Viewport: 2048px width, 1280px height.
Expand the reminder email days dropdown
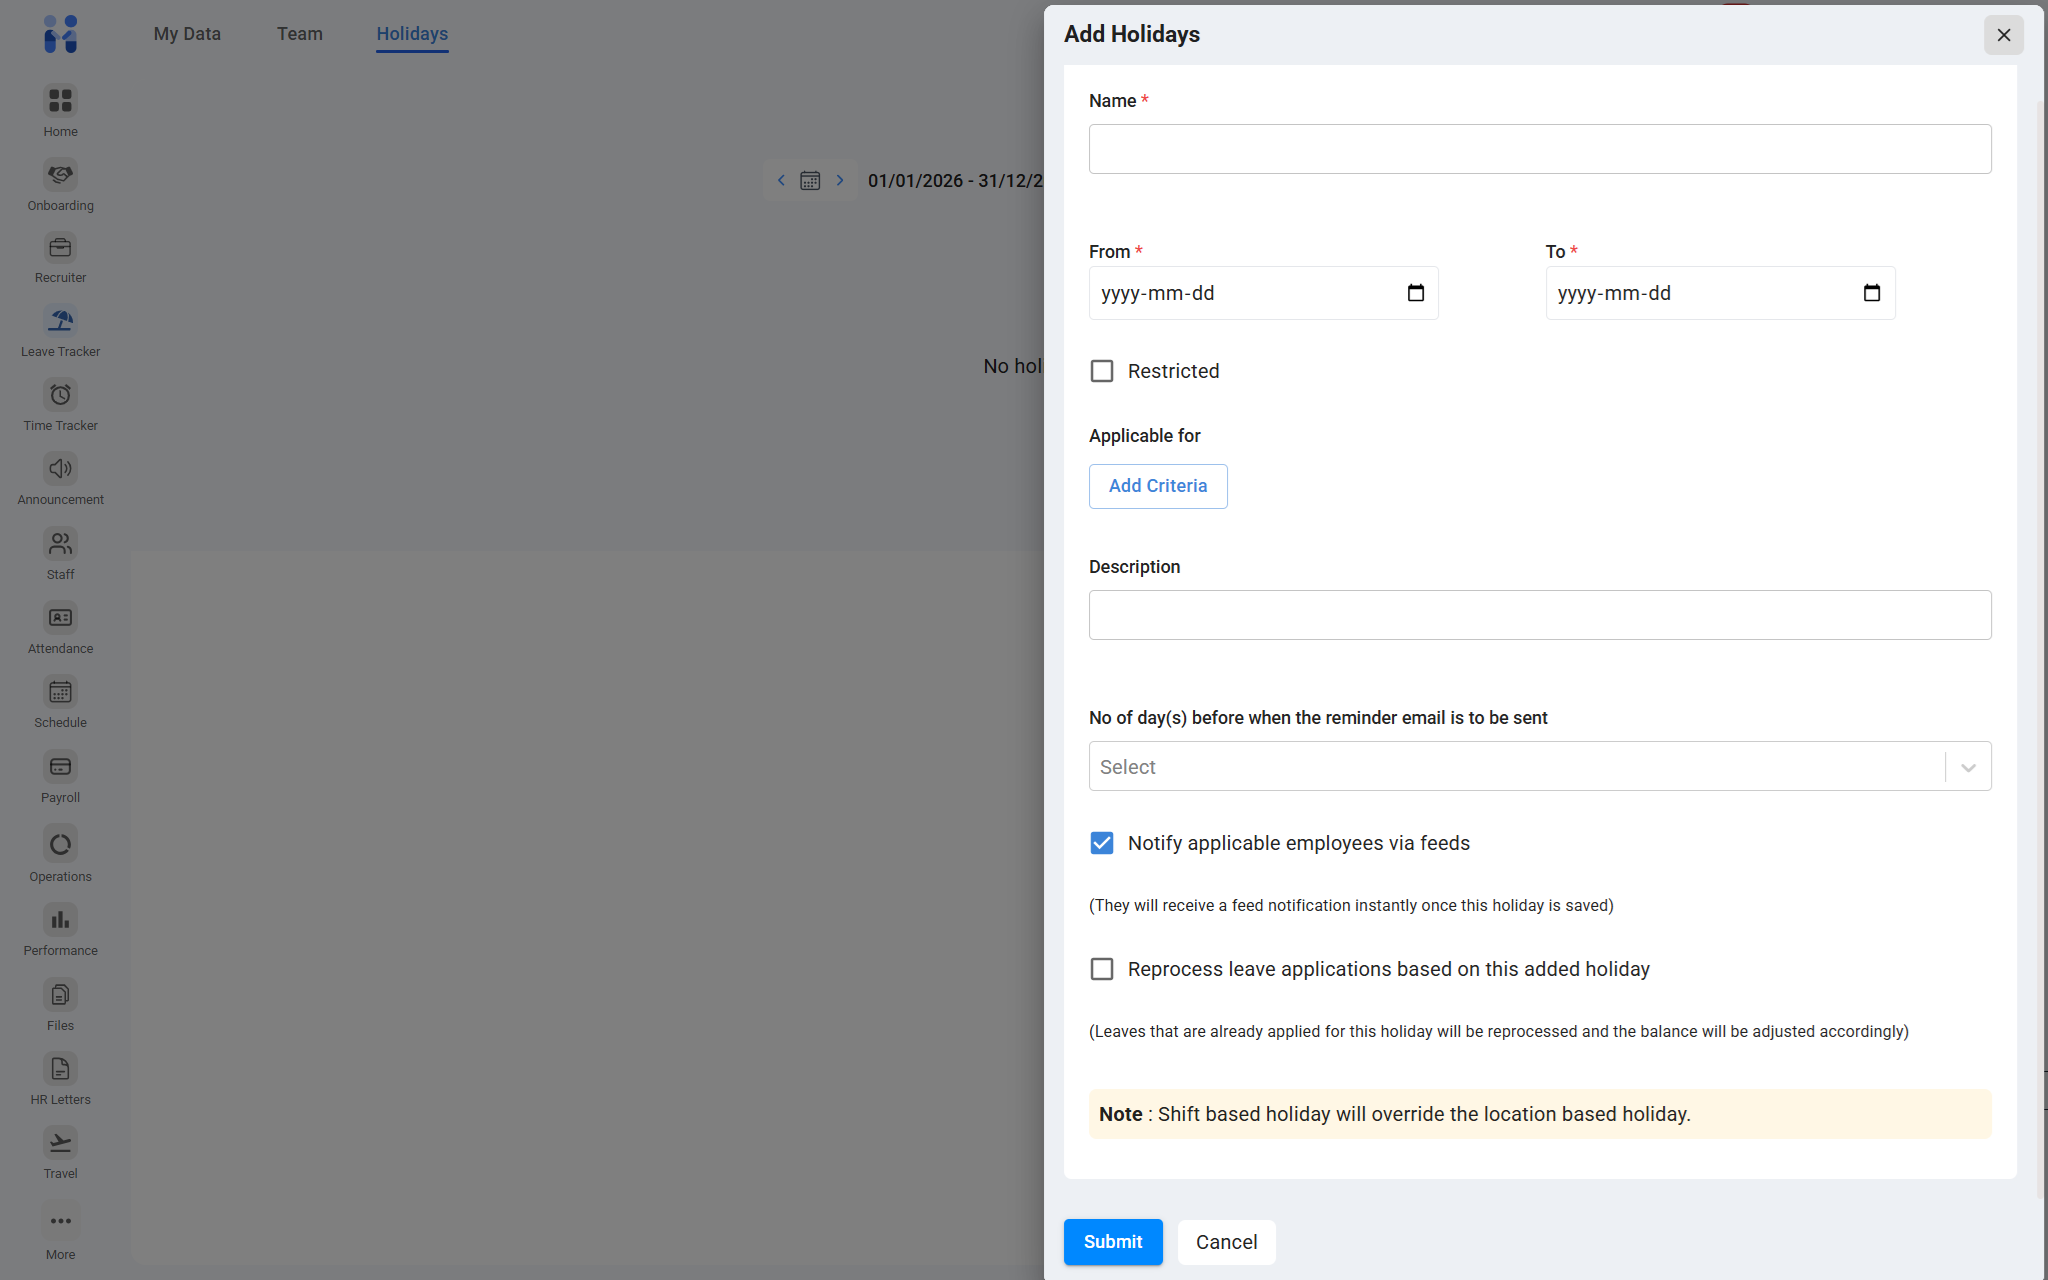click(x=1967, y=767)
